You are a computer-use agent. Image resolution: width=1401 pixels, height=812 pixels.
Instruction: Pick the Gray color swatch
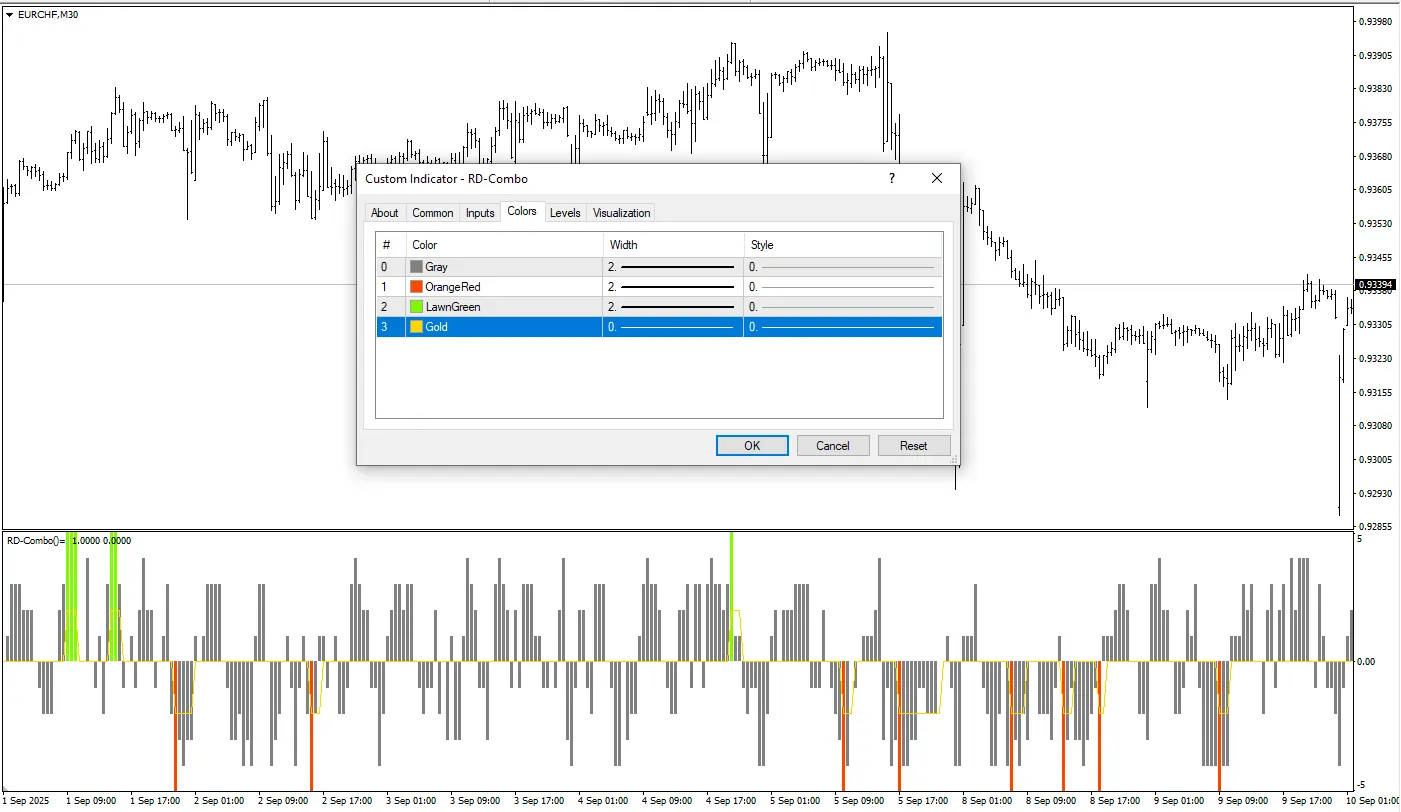417,267
